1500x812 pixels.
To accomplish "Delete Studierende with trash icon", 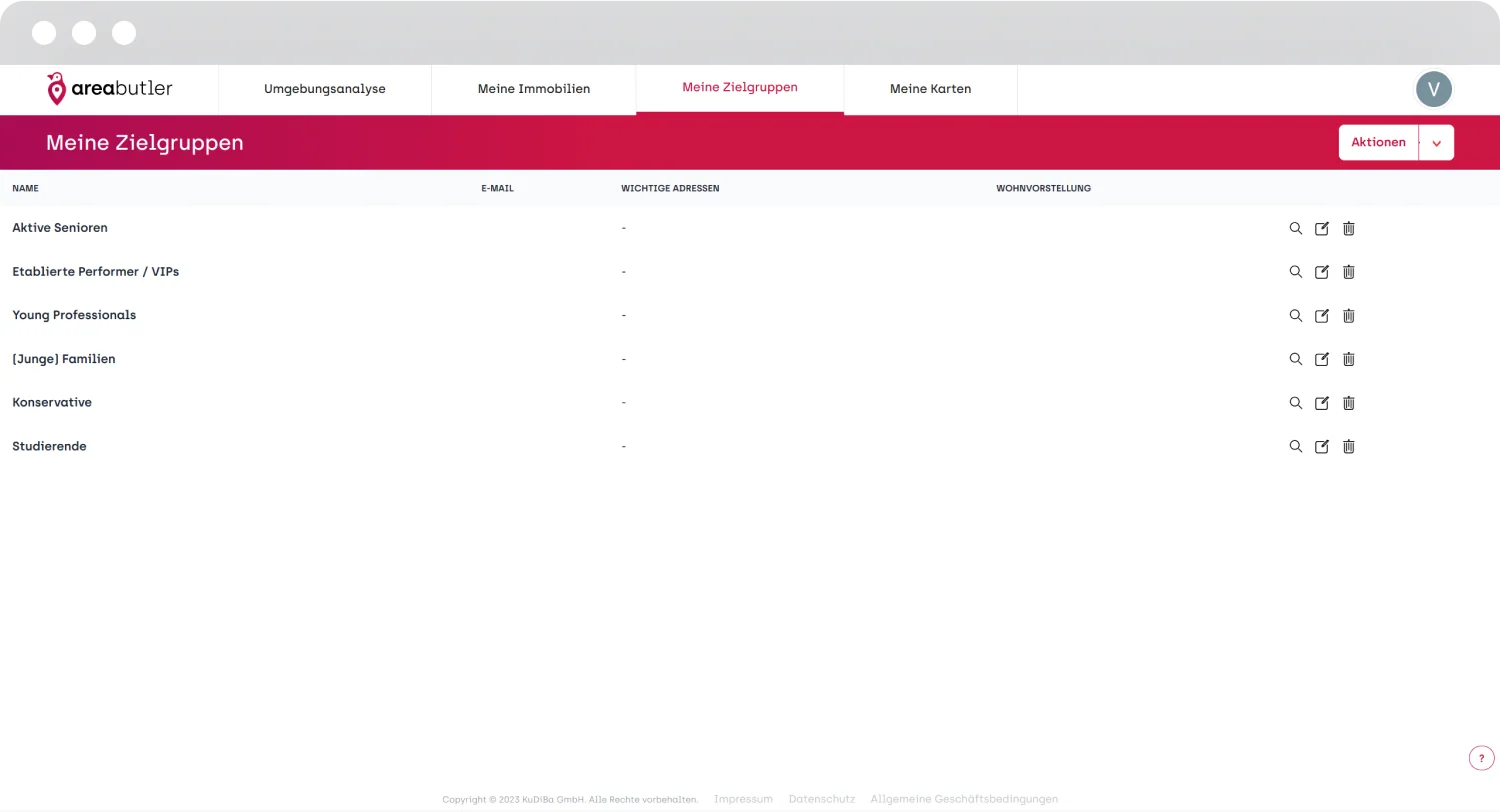I will pos(1348,446).
